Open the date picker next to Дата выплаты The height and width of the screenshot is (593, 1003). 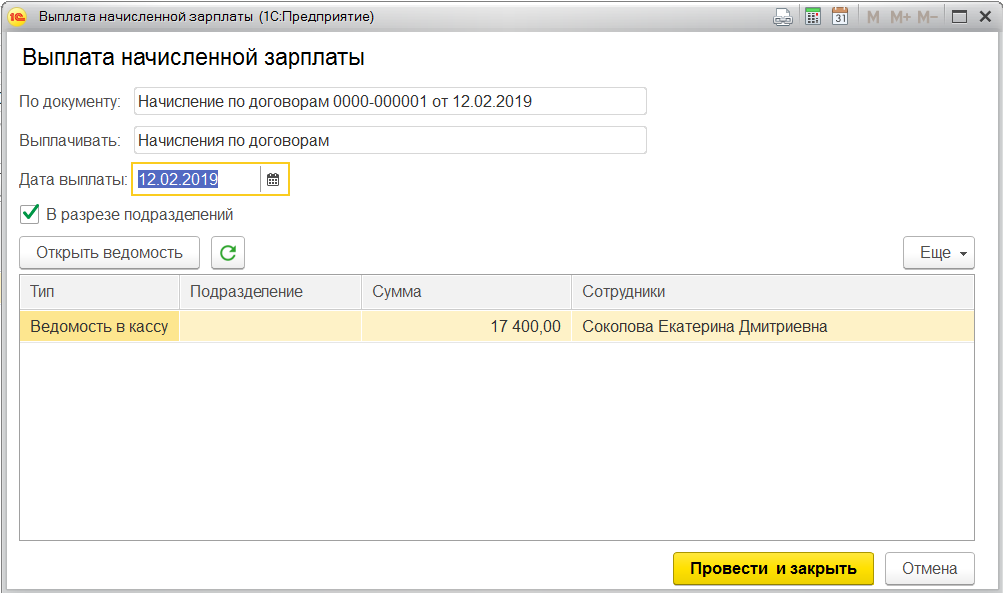pos(273,180)
